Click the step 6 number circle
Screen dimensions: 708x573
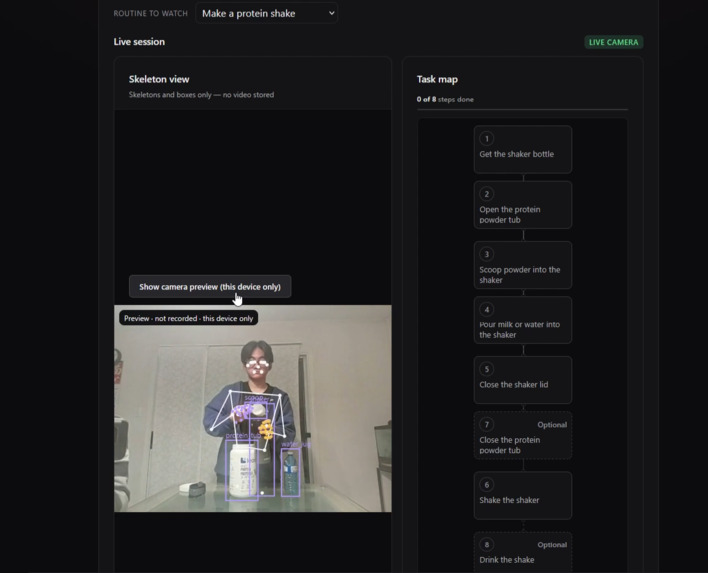[x=487, y=484]
